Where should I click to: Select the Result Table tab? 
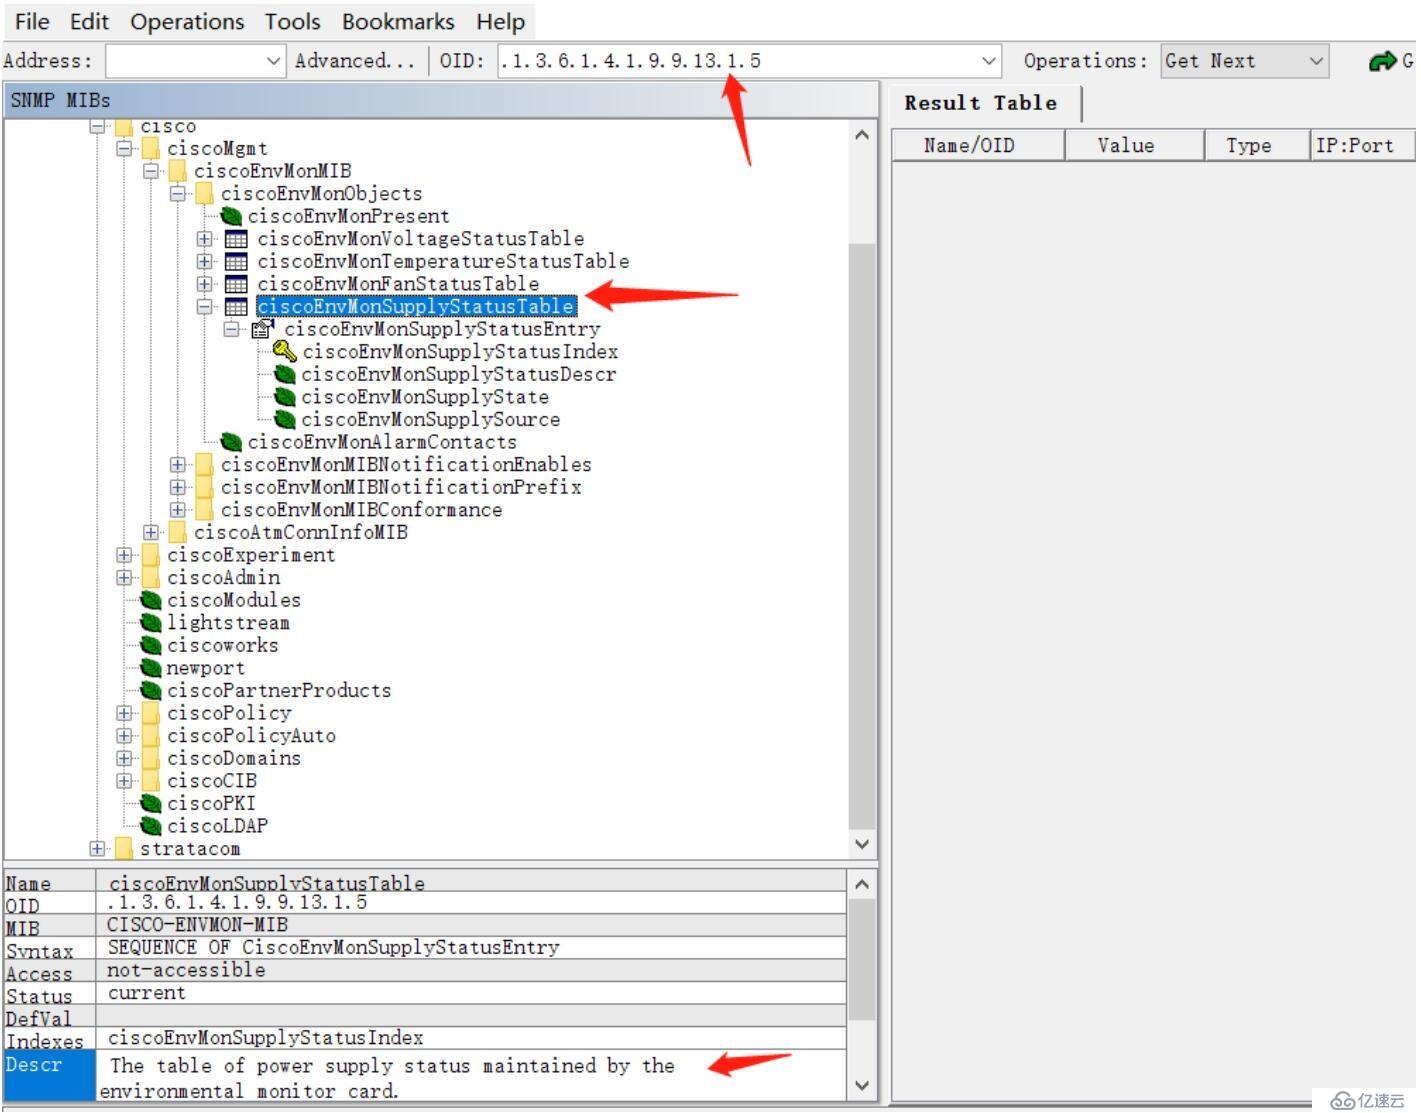tap(981, 103)
